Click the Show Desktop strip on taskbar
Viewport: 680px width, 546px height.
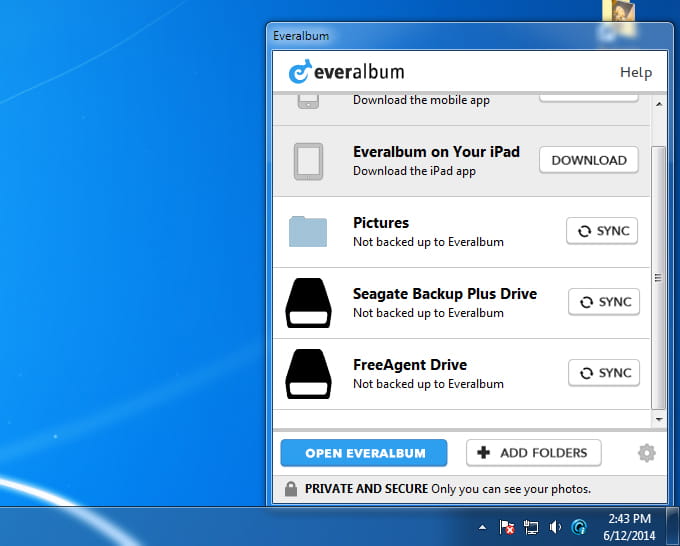673,526
